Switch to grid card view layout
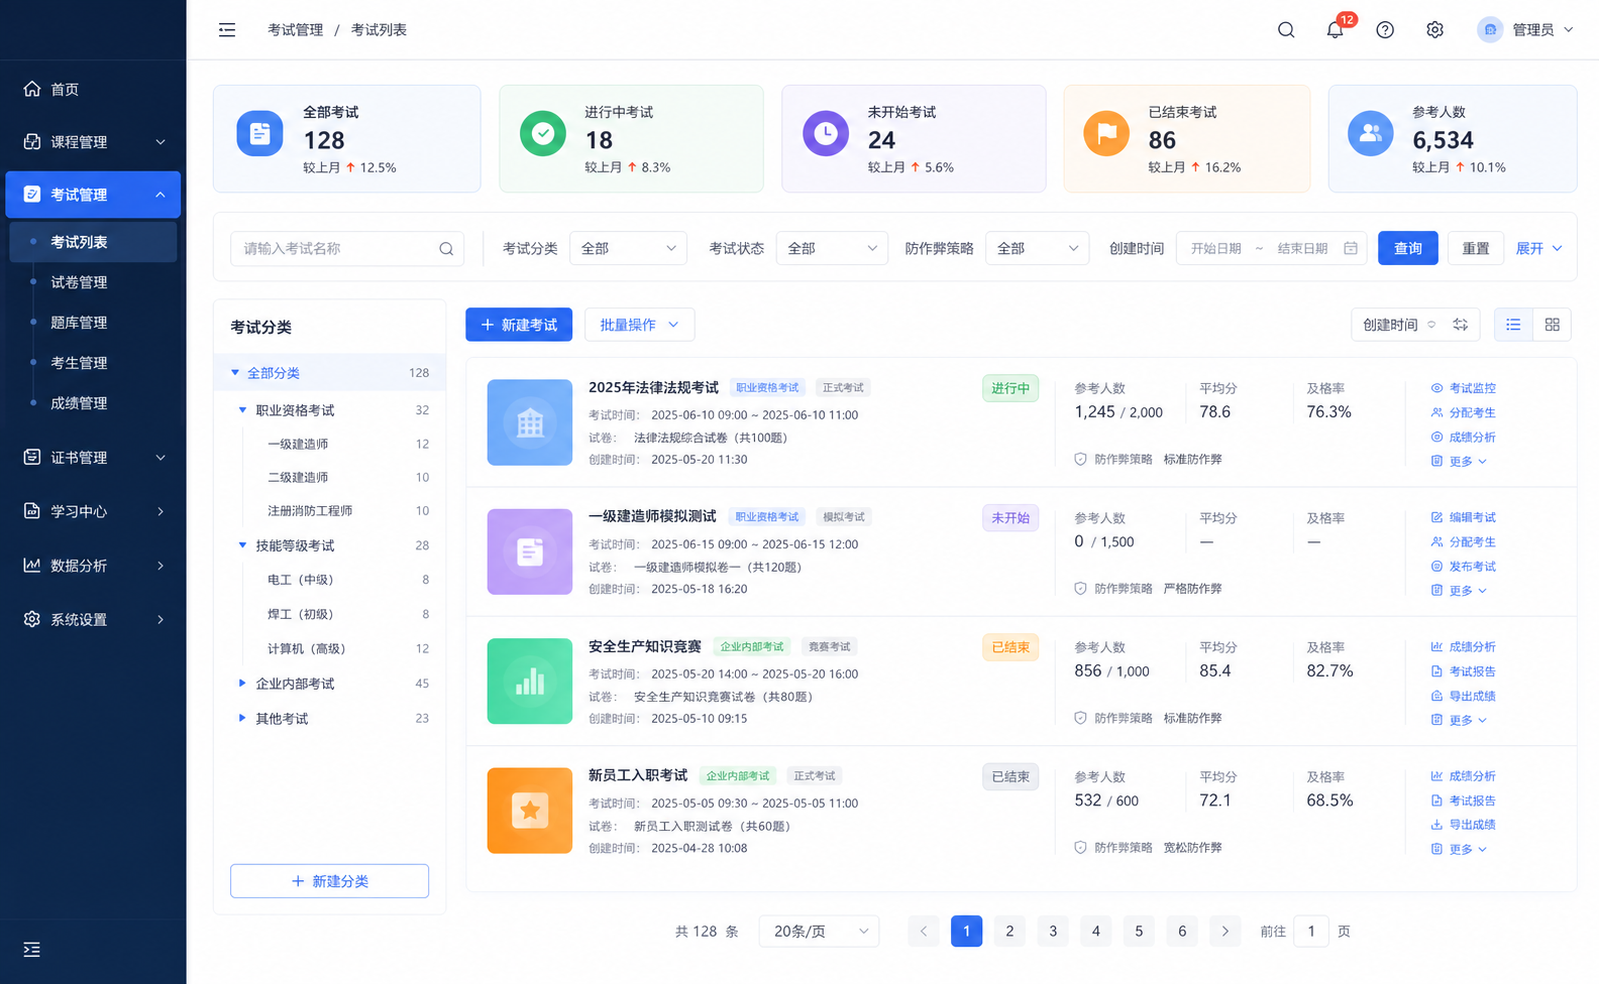Image resolution: width=1599 pixels, height=984 pixels. coord(1552,324)
